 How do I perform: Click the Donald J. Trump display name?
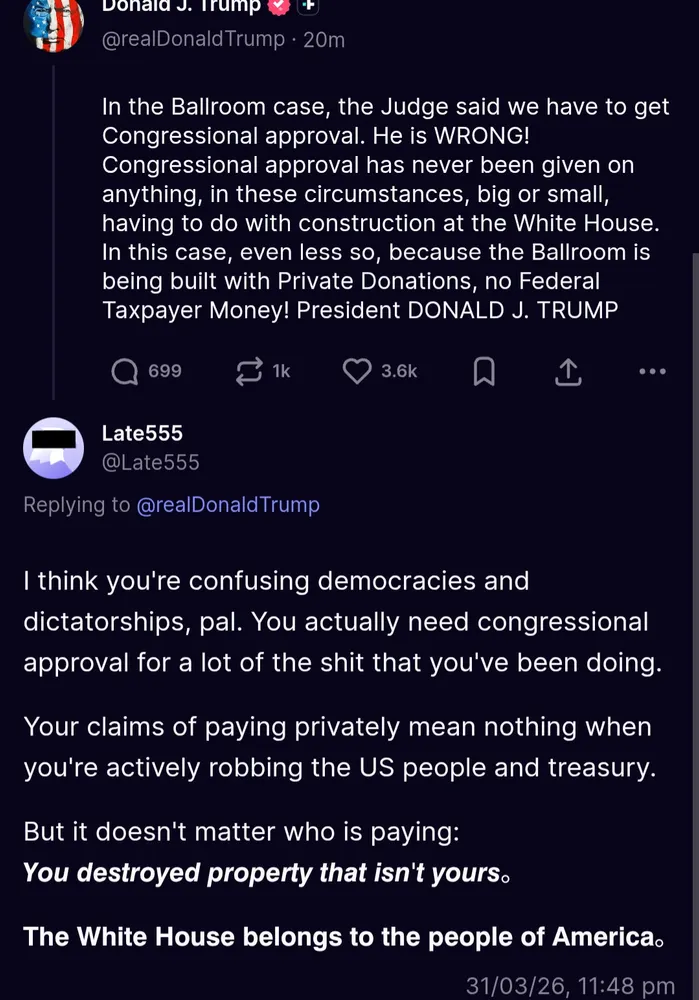point(180,6)
